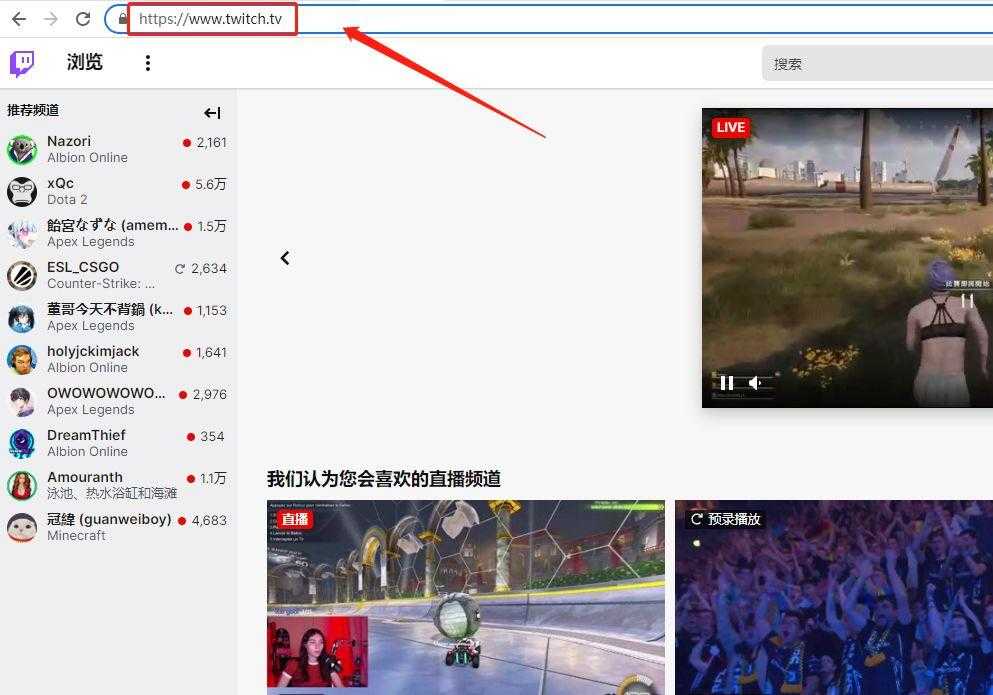
Task: Click the 我们认为您会喜欢的直播频道 heading
Action: pos(384,478)
